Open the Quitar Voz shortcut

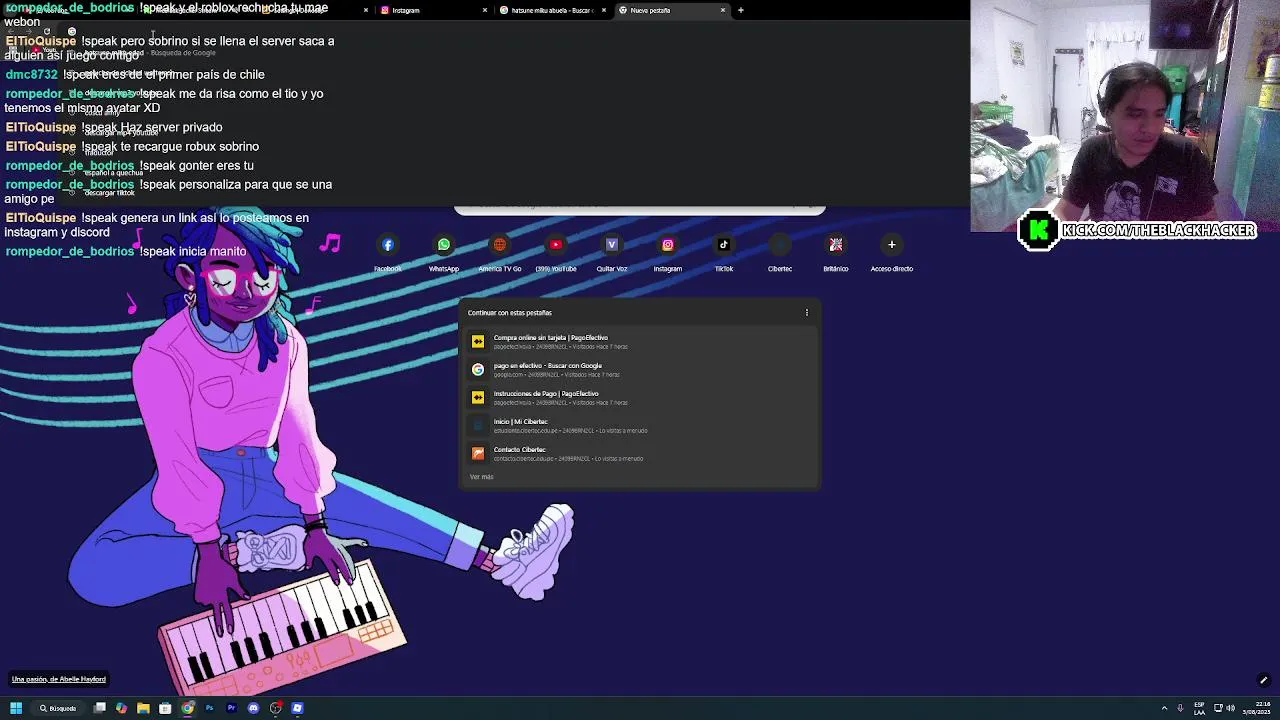pyautogui.click(x=612, y=252)
